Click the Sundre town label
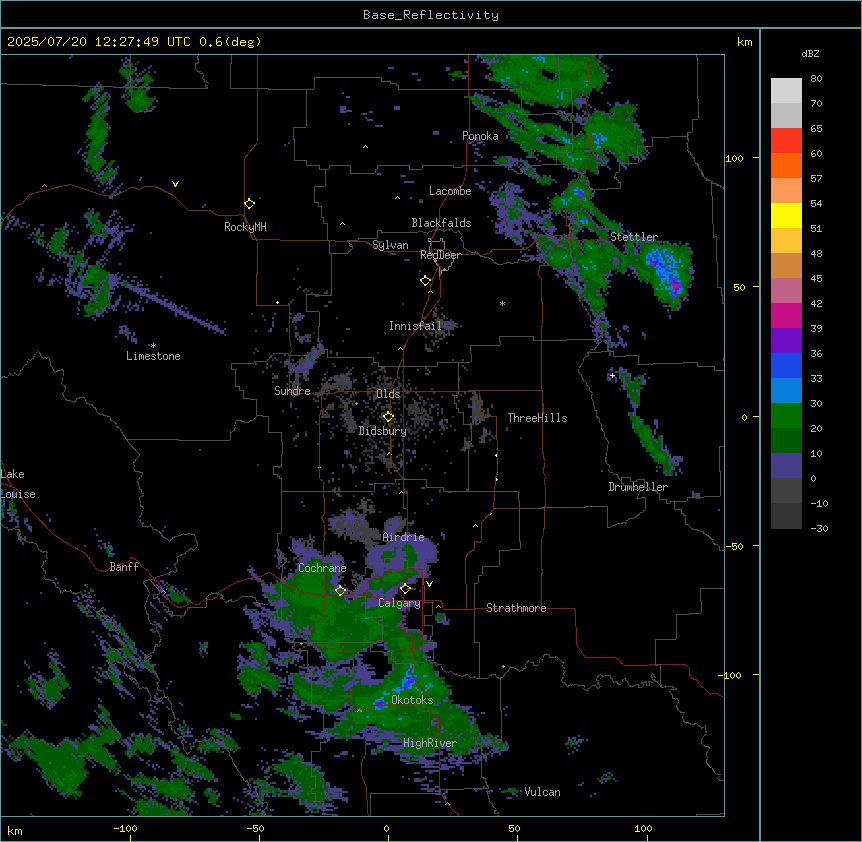Viewport: 862px width, 842px height. [x=292, y=391]
